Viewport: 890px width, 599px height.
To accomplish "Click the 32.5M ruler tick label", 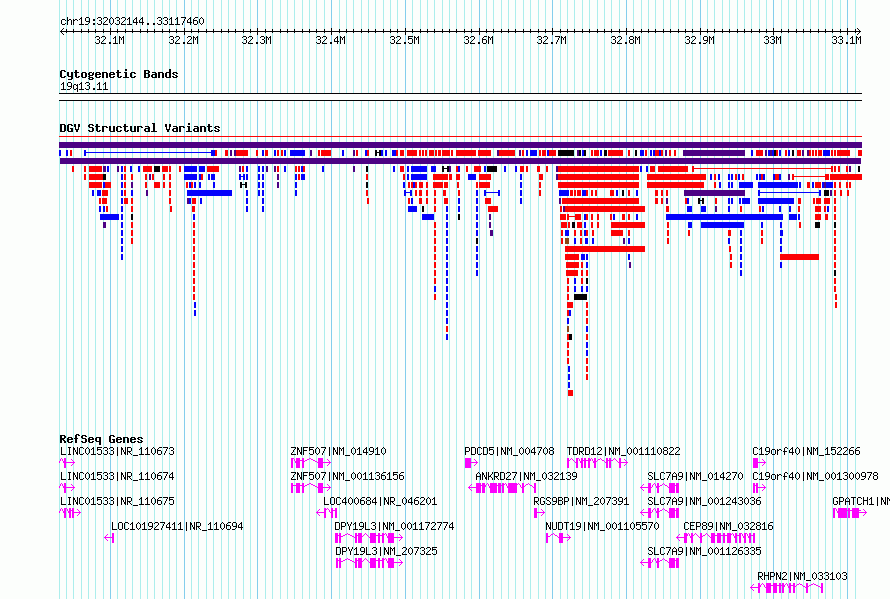I will point(405,40).
